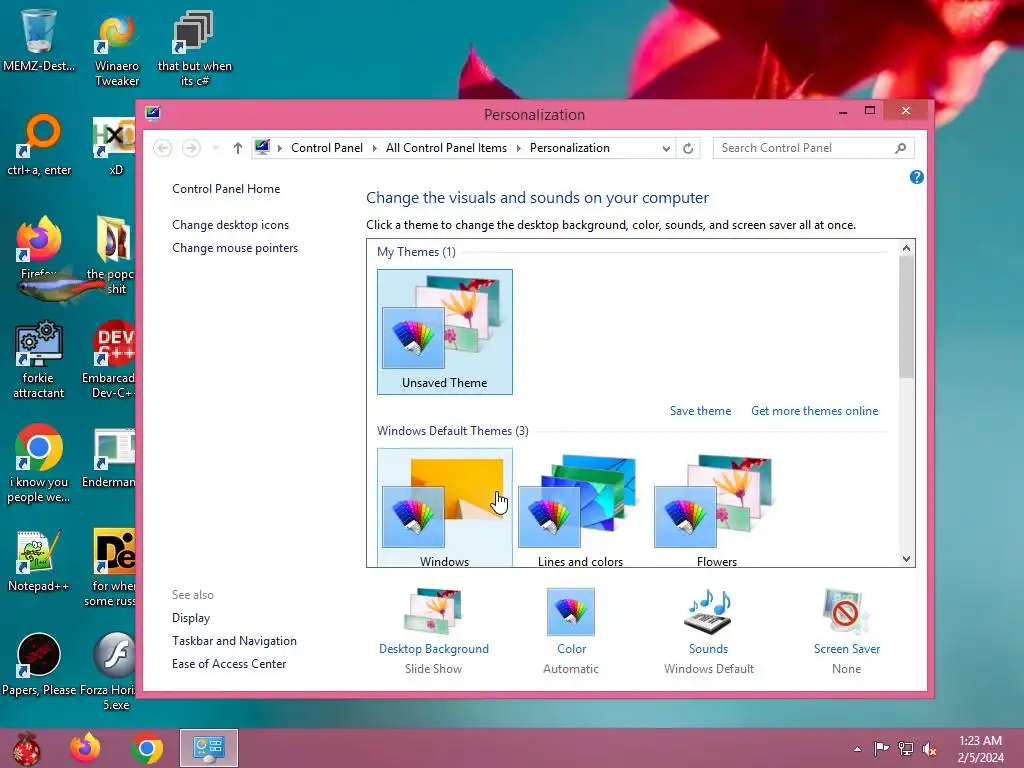The width and height of the screenshot is (1024, 768).
Task: Apply the Windows default theme
Action: (x=445, y=507)
